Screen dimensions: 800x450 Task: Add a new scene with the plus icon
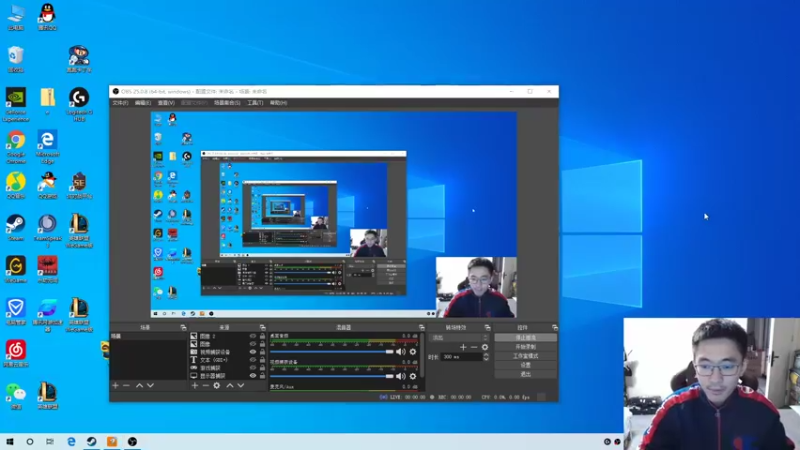tap(115, 386)
